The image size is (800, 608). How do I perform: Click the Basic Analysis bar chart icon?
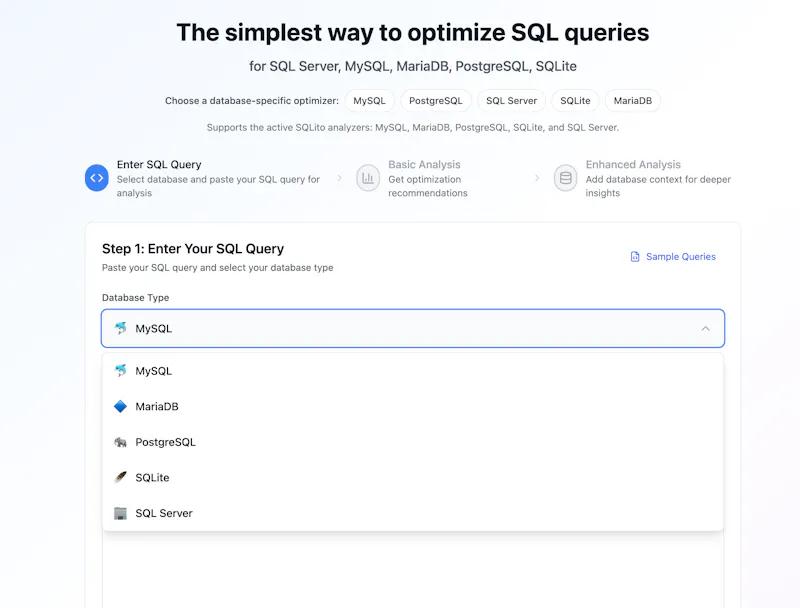click(x=368, y=178)
